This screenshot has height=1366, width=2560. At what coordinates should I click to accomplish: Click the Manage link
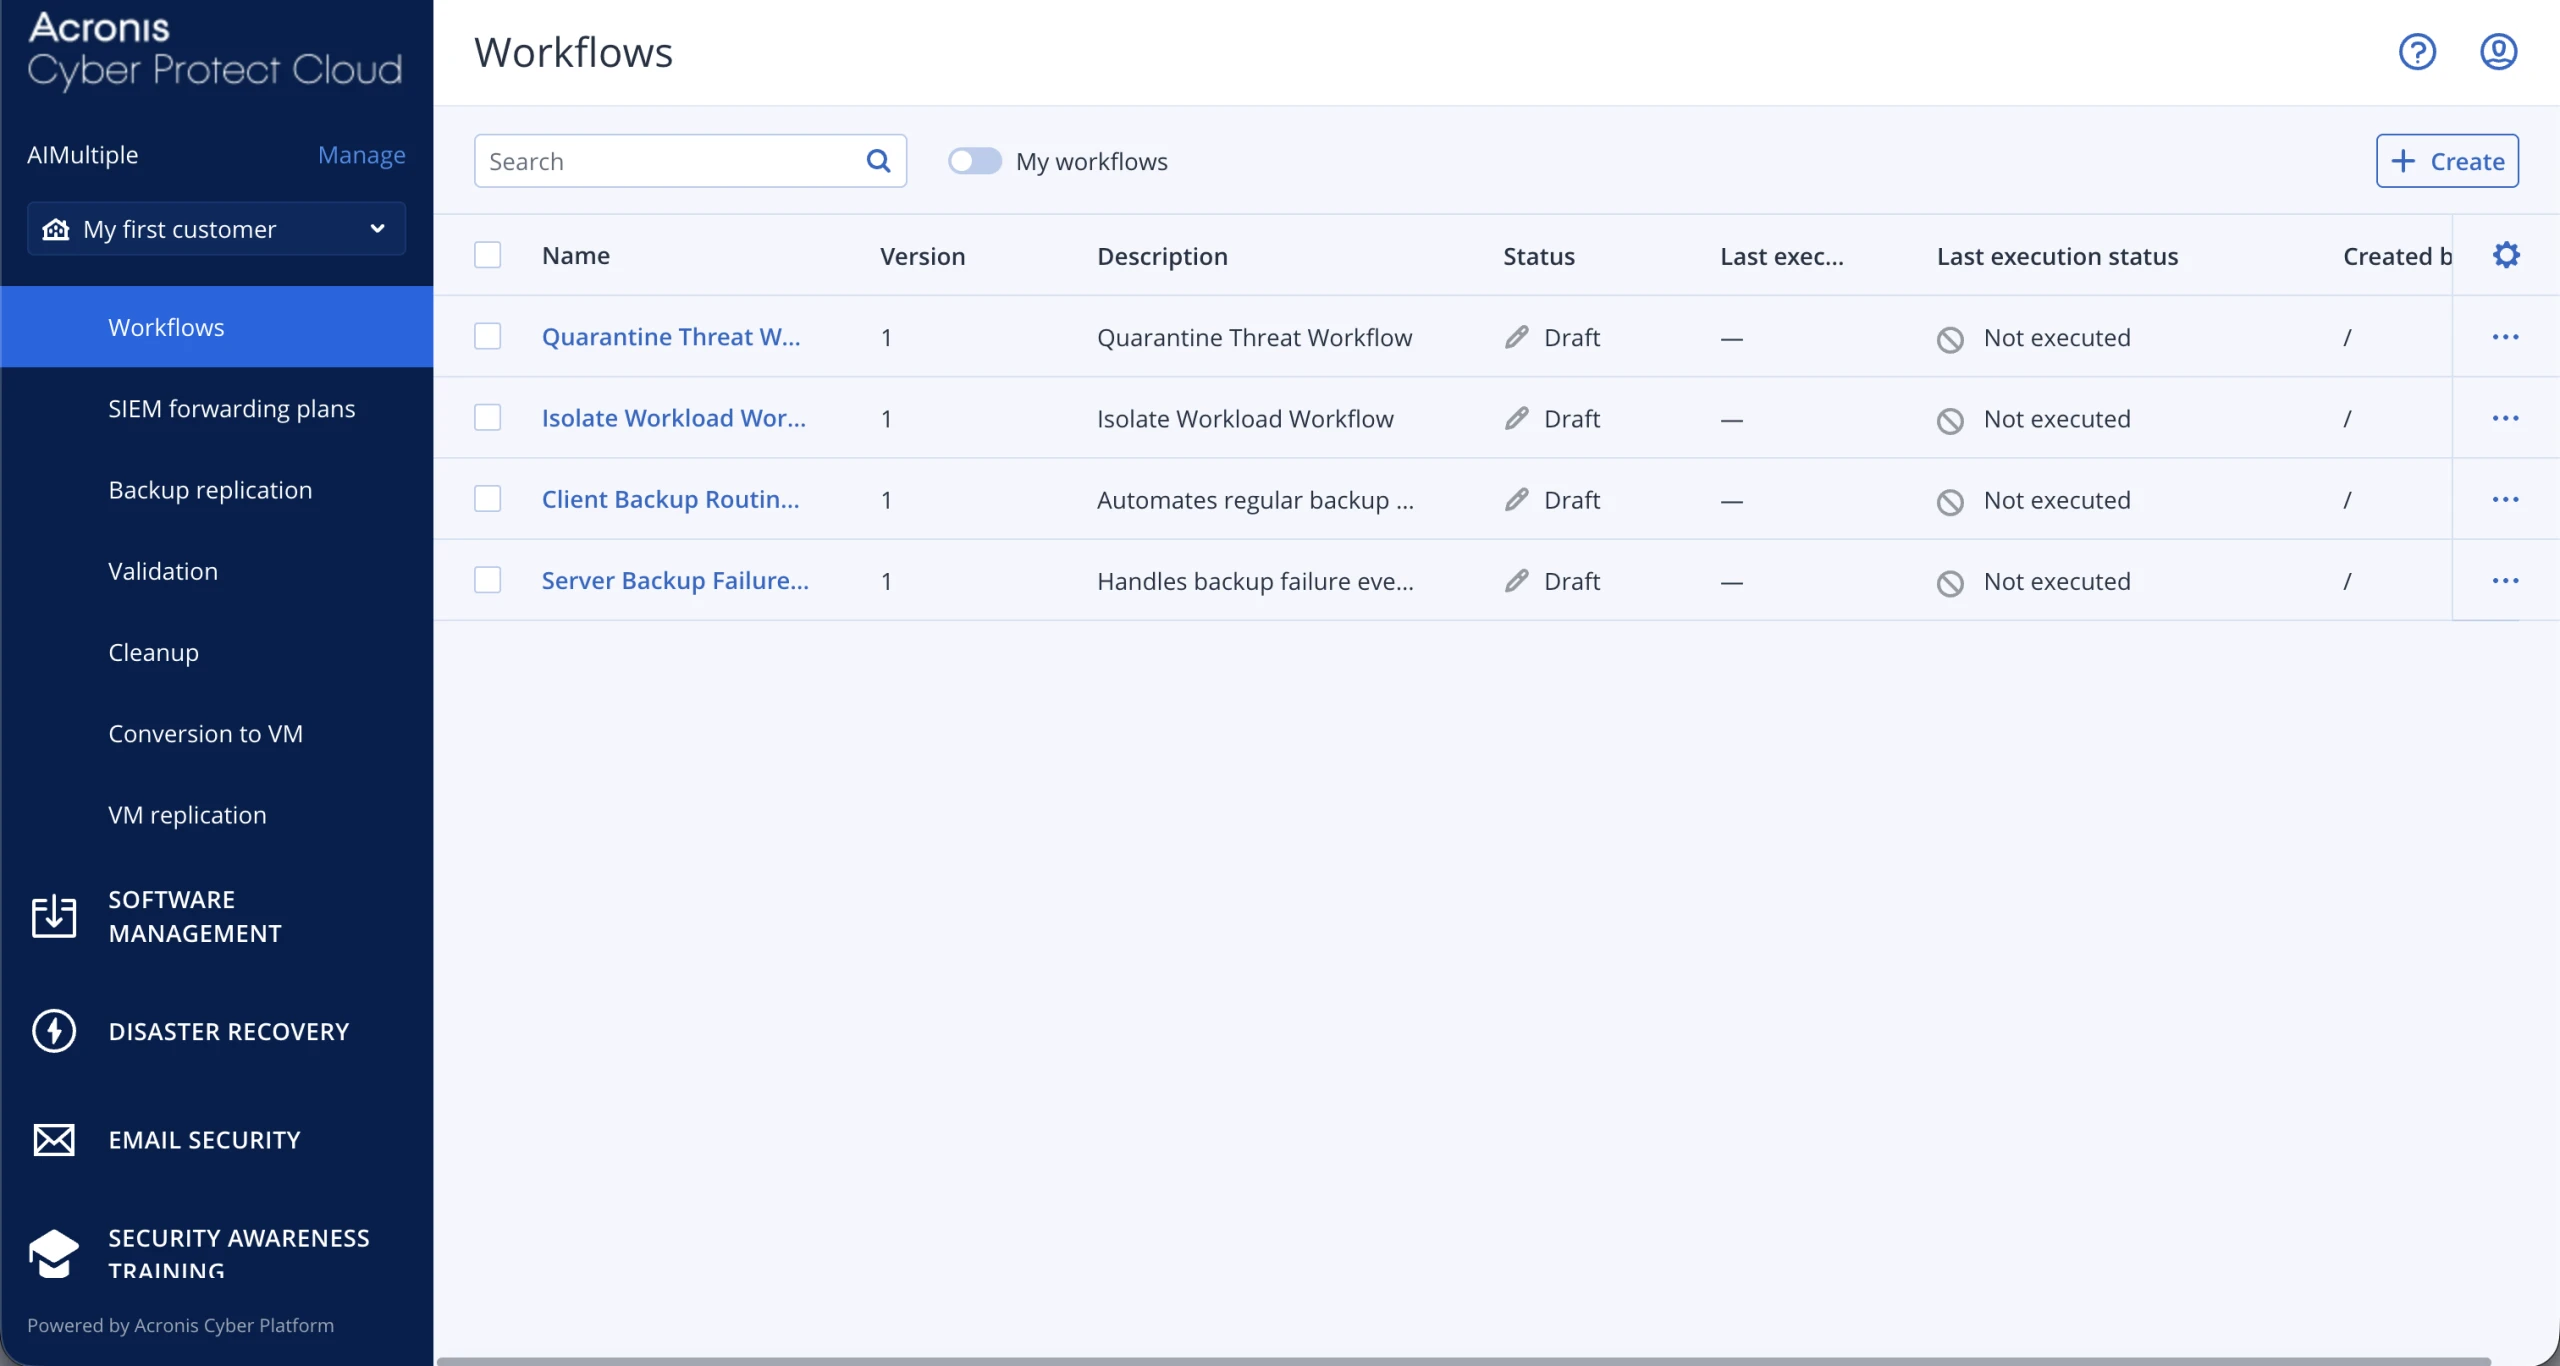point(362,155)
